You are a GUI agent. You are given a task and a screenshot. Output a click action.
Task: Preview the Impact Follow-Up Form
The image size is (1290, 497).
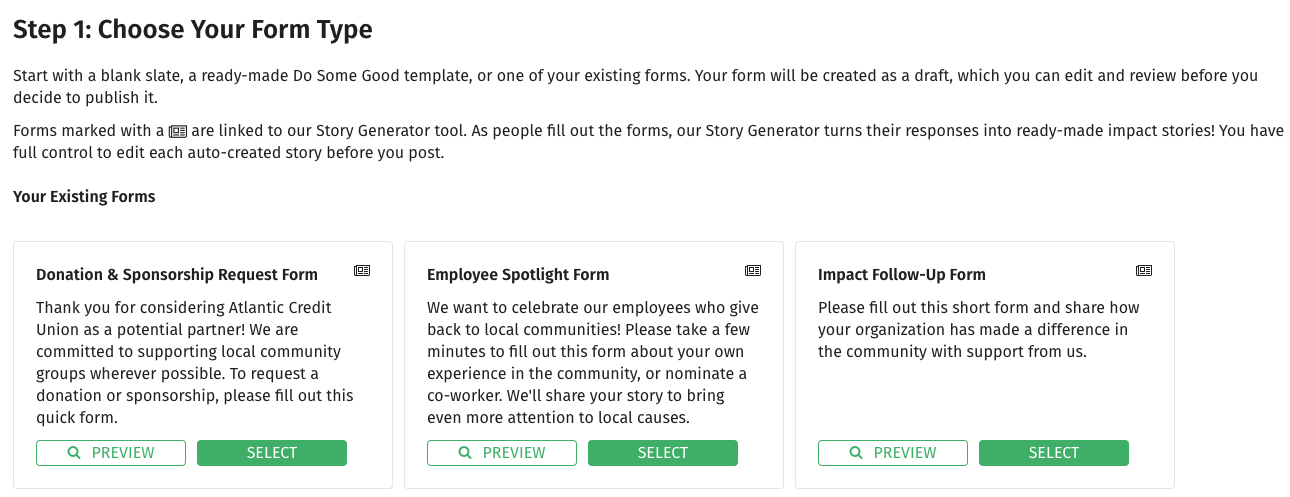pos(893,453)
